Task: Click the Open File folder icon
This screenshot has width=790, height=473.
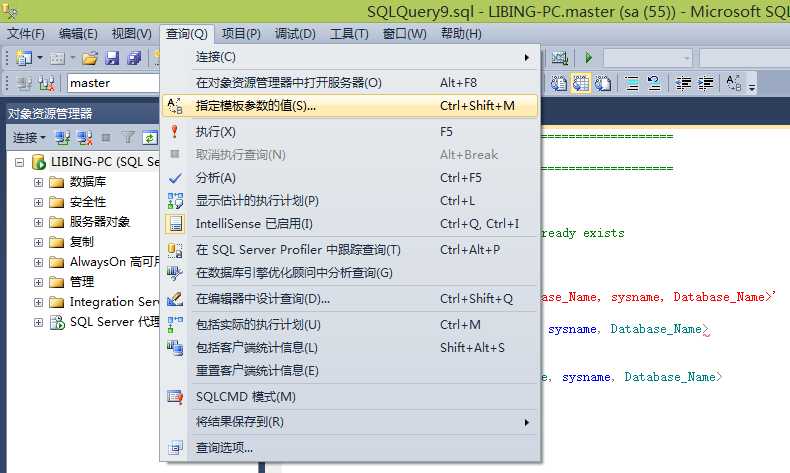Action: [90, 58]
